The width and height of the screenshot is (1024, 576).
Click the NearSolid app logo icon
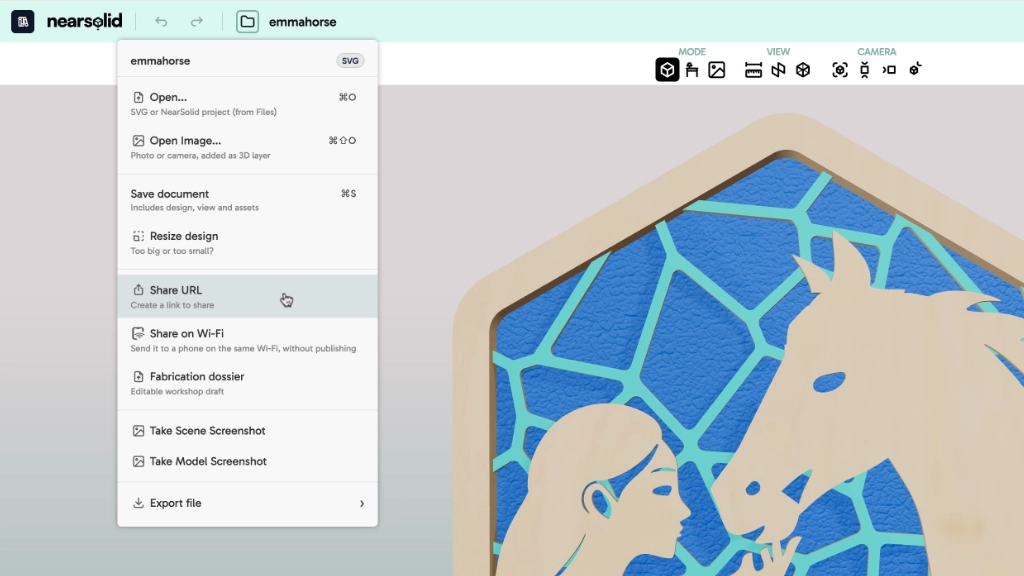(x=23, y=22)
